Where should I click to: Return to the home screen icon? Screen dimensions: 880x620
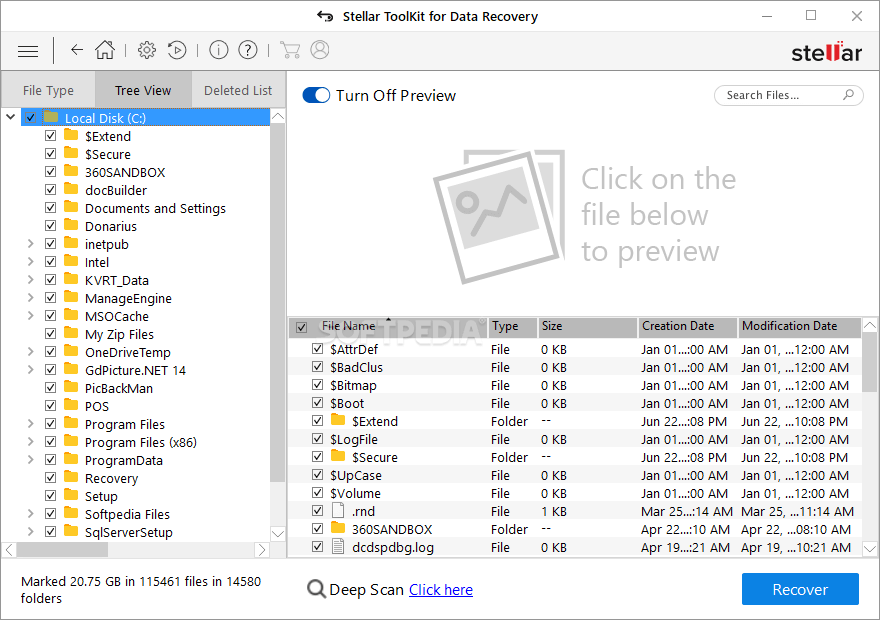pyautogui.click(x=105, y=50)
